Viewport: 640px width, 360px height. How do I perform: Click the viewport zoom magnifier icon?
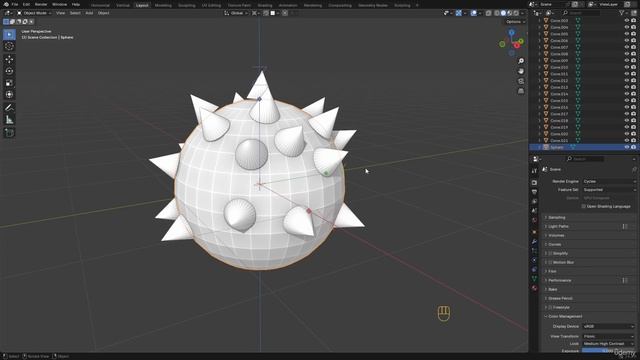(x=521, y=61)
